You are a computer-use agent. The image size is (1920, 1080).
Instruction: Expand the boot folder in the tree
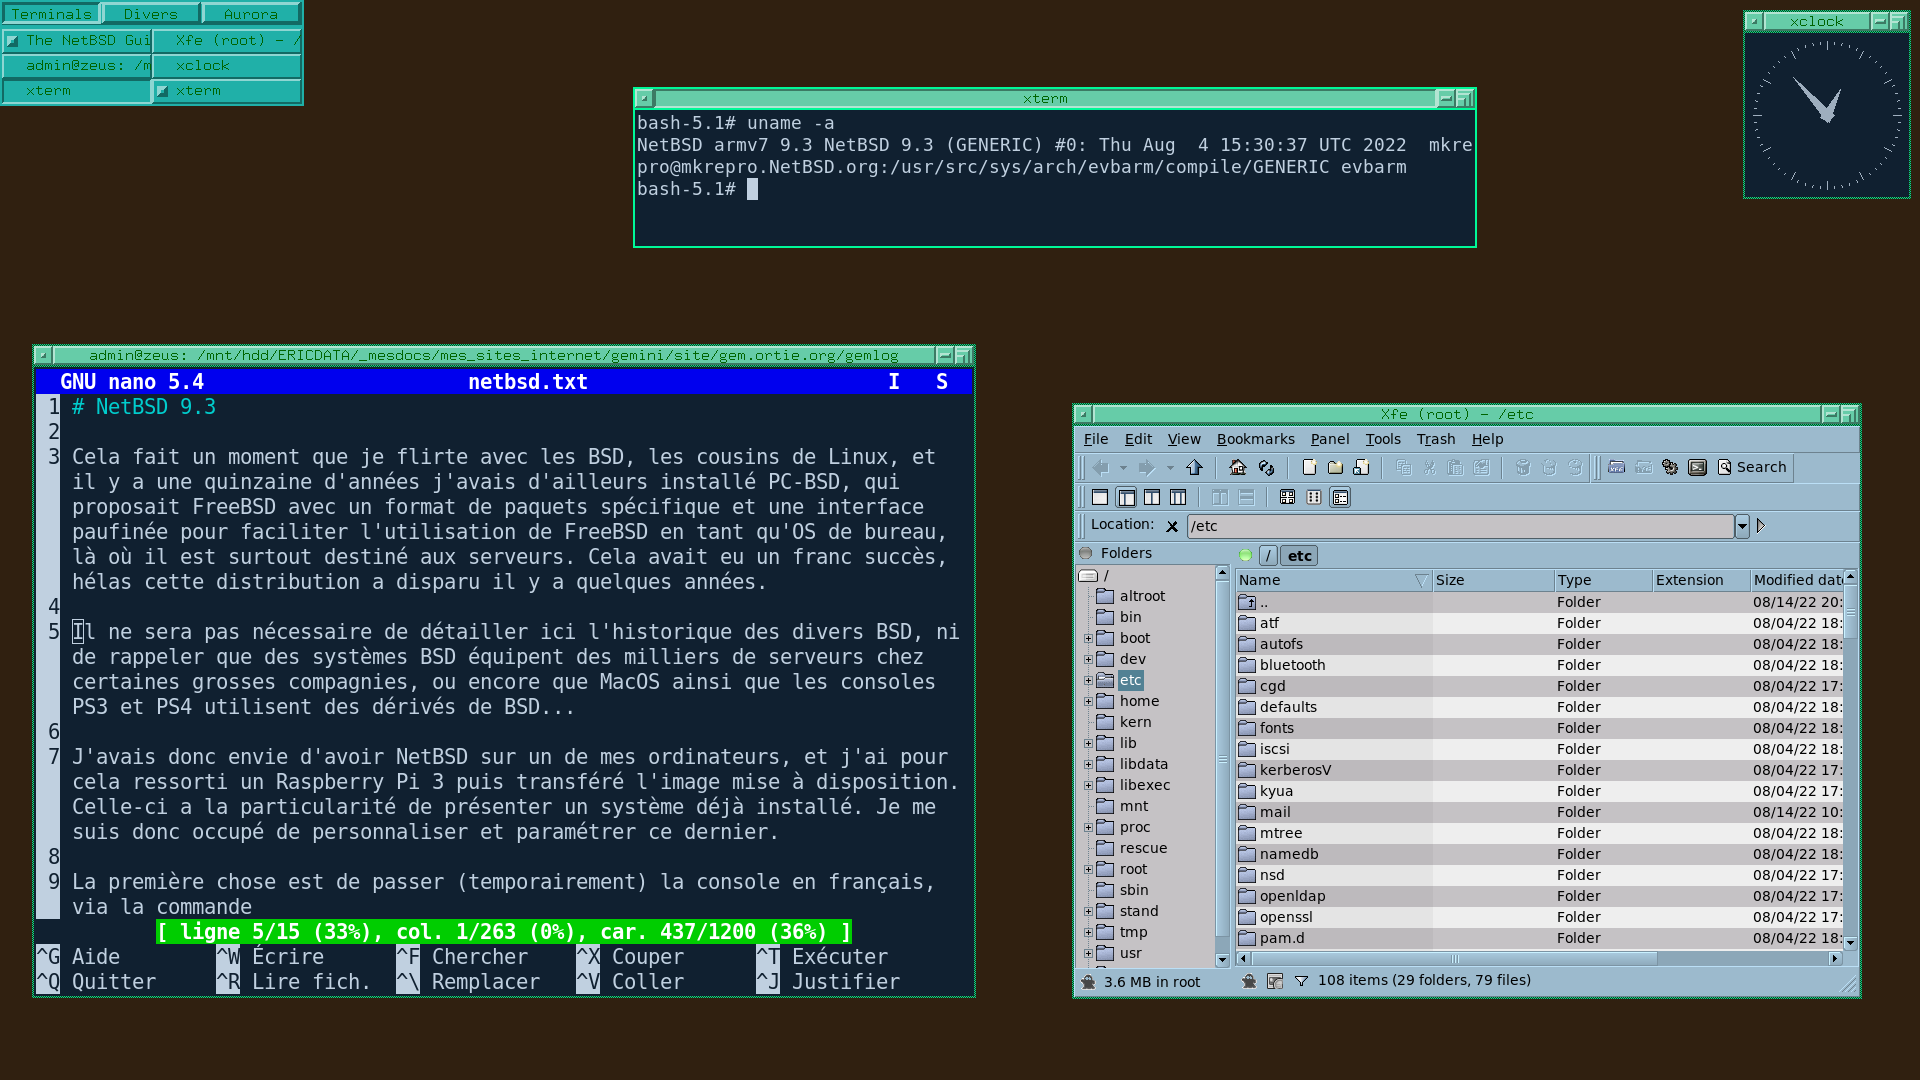(1088, 638)
